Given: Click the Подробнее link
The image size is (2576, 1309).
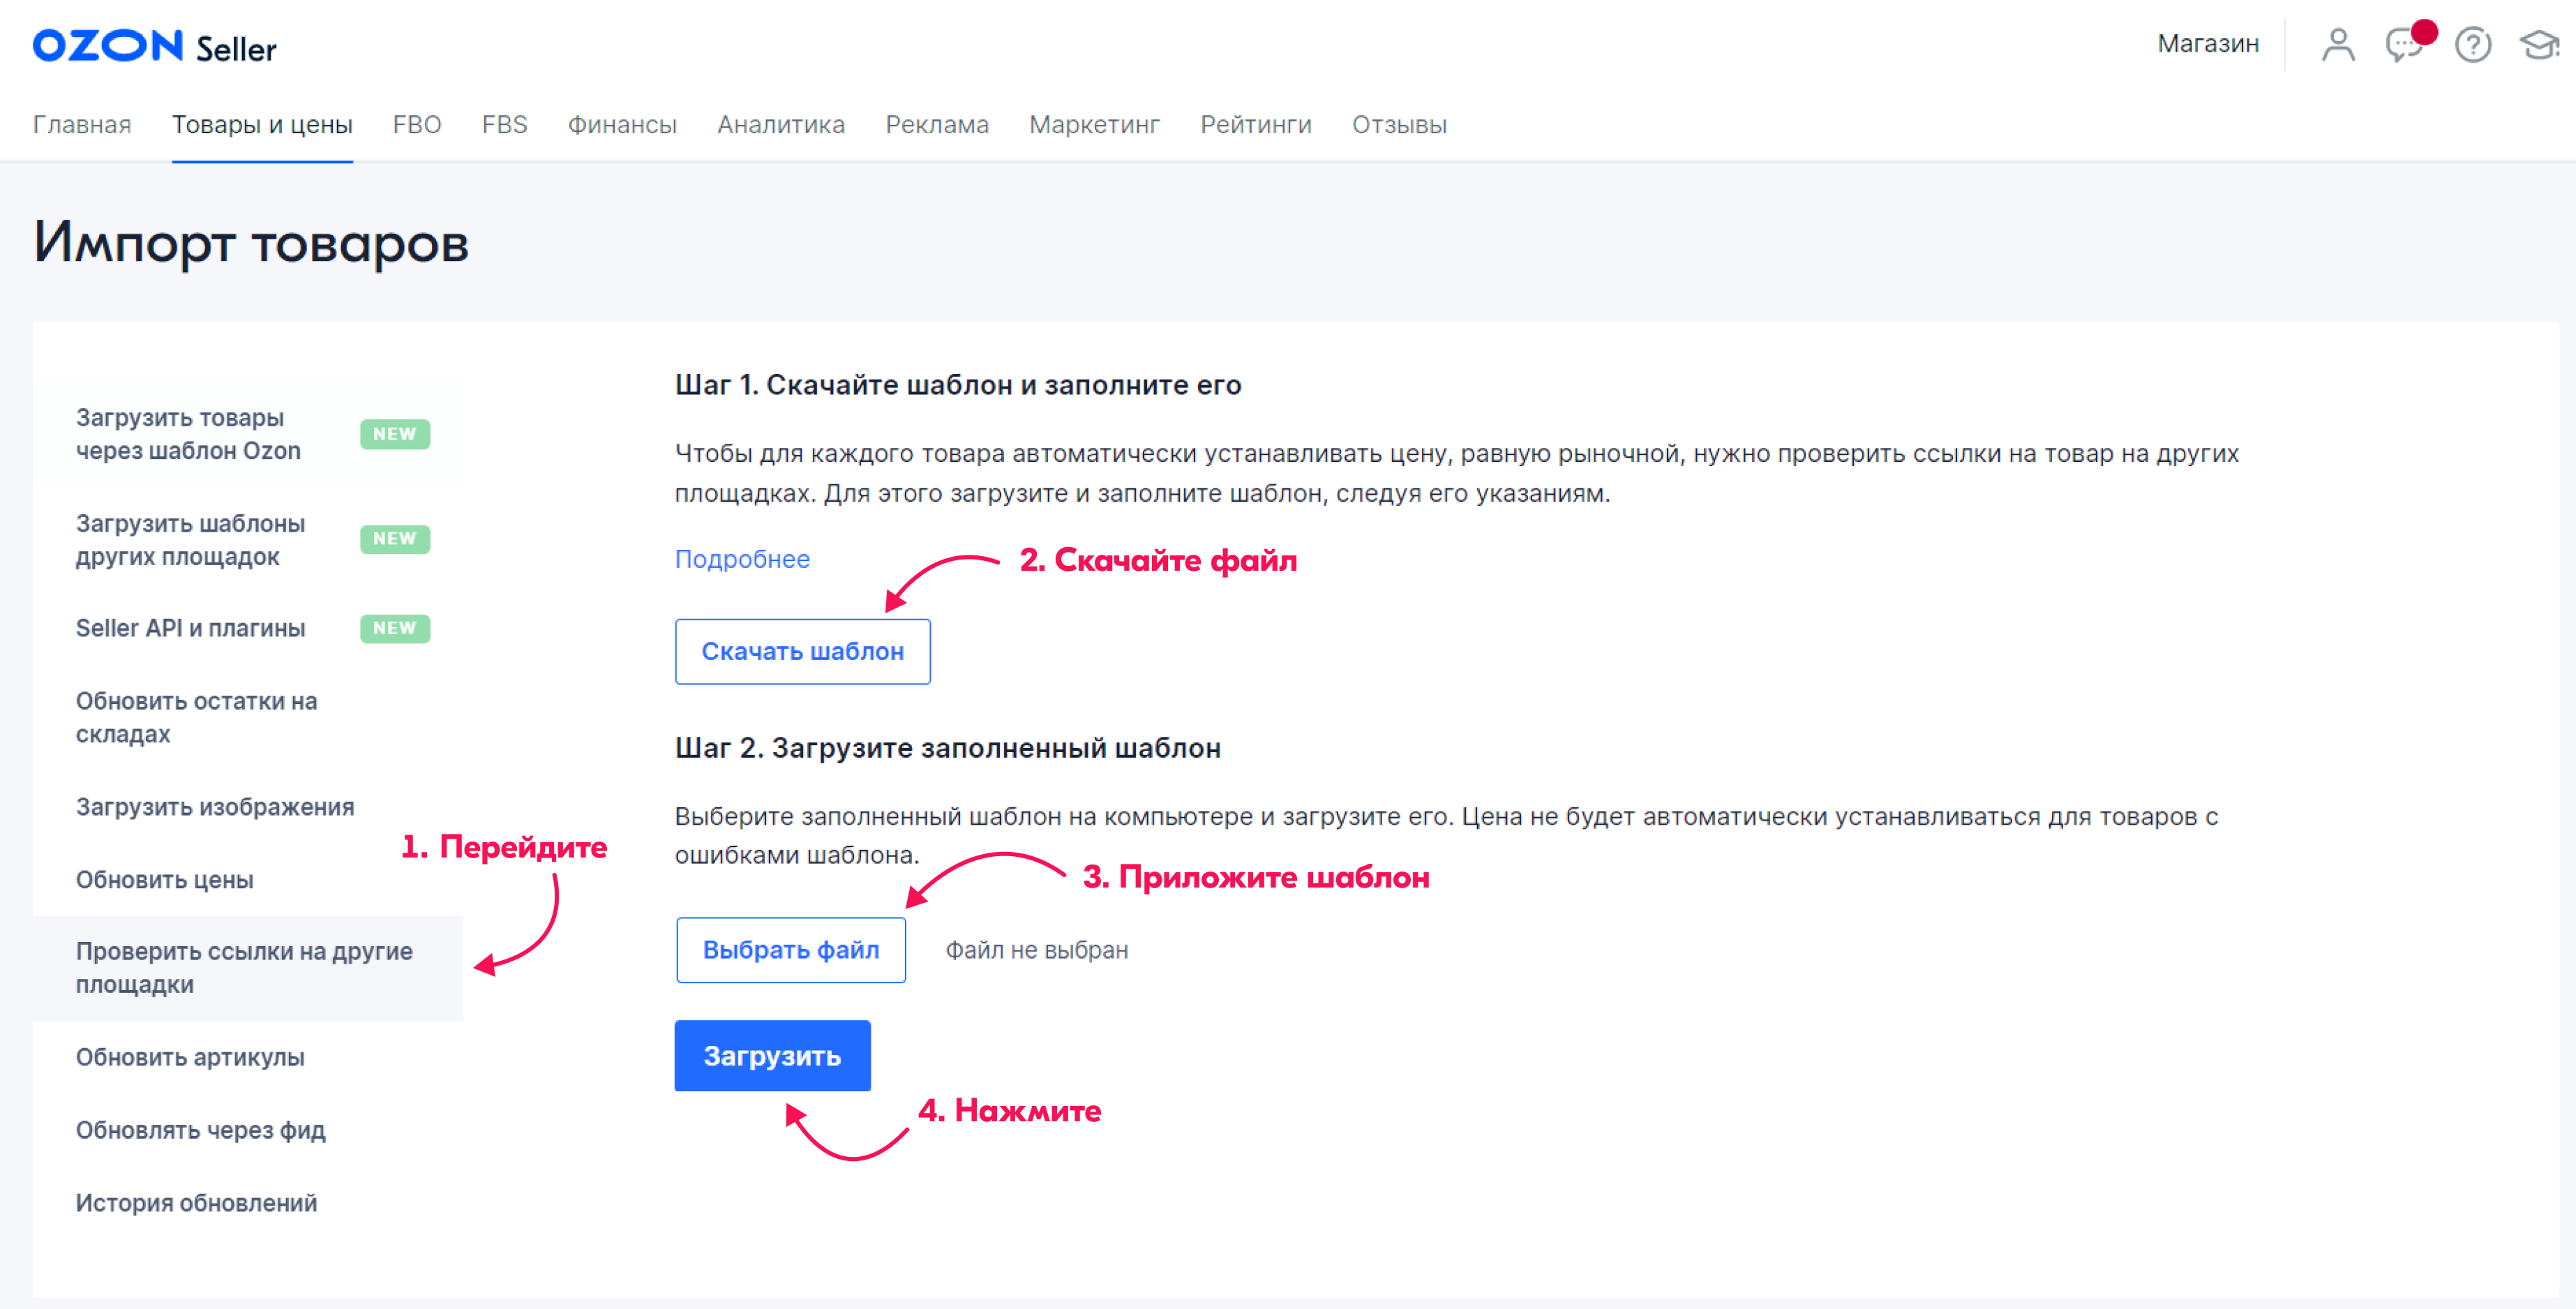Looking at the screenshot, I should (742, 559).
